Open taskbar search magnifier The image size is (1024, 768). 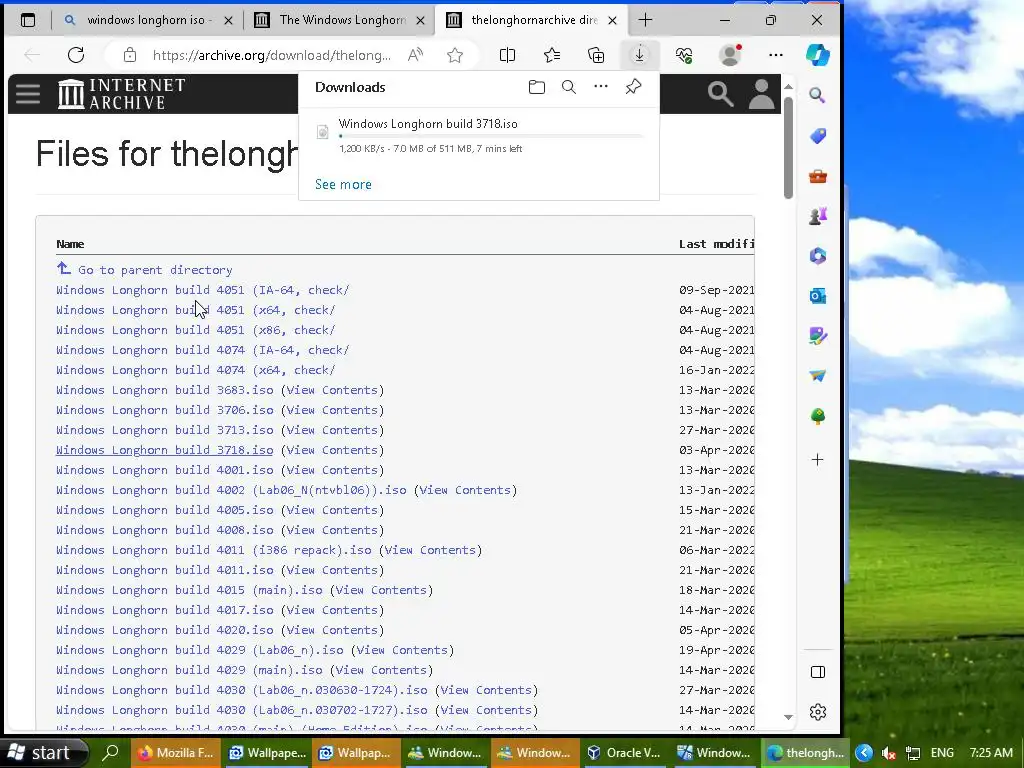click(x=111, y=753)
